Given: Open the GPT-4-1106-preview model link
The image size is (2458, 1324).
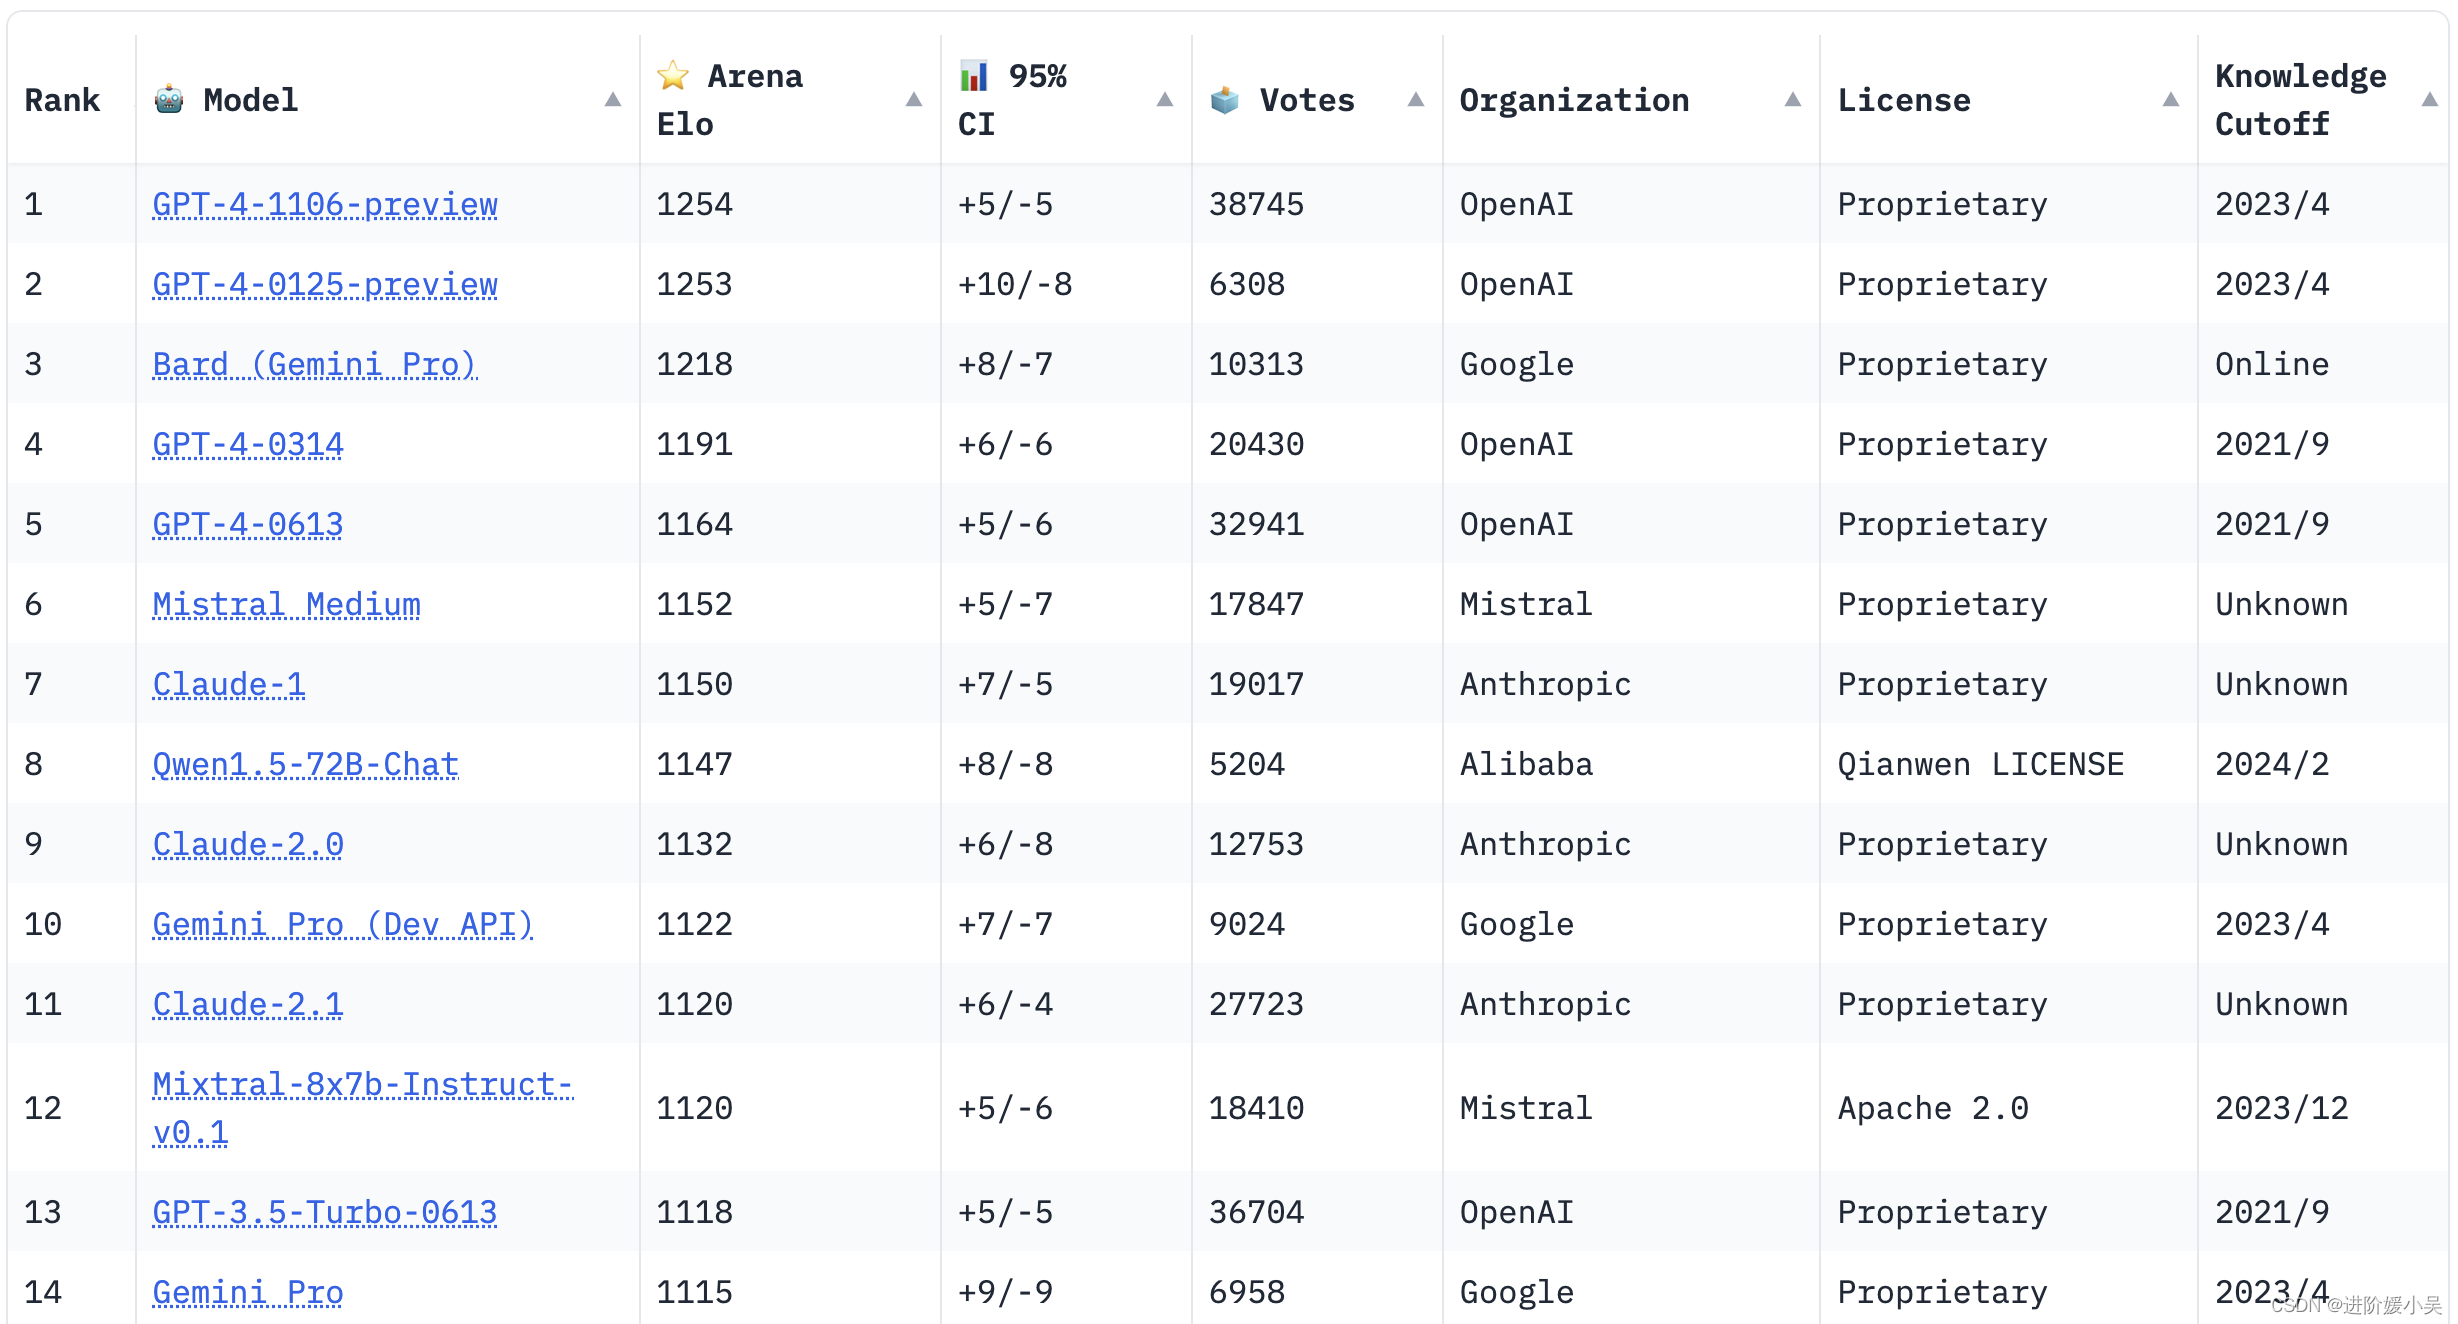Looking at the screenshot, I should coord(325,204).
